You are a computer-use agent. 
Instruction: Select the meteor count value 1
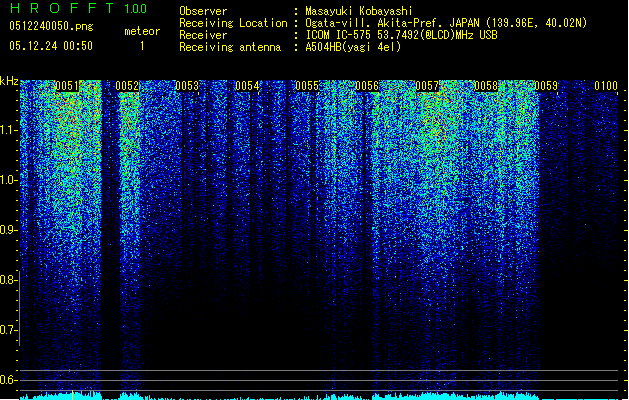click(142, 46)
